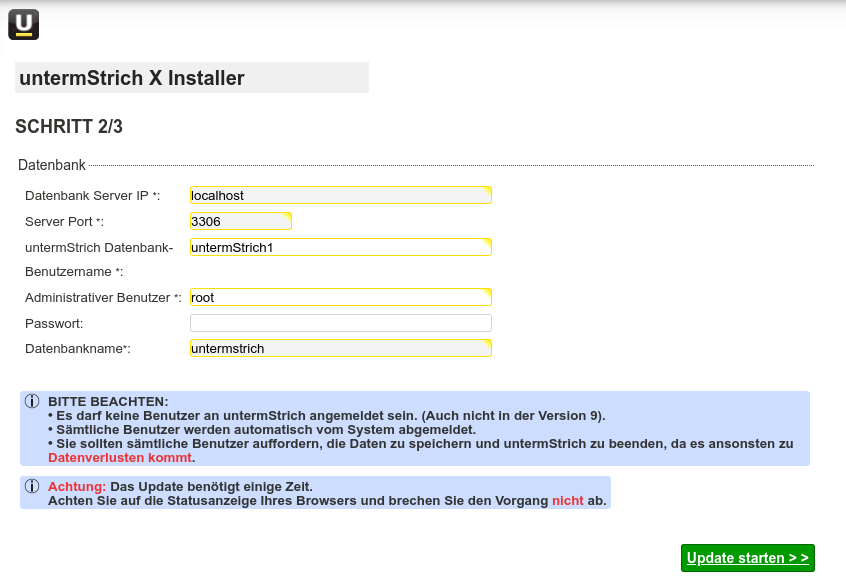Focus the empty Passwort input
846x587 pixels.
tap(340, 323)
